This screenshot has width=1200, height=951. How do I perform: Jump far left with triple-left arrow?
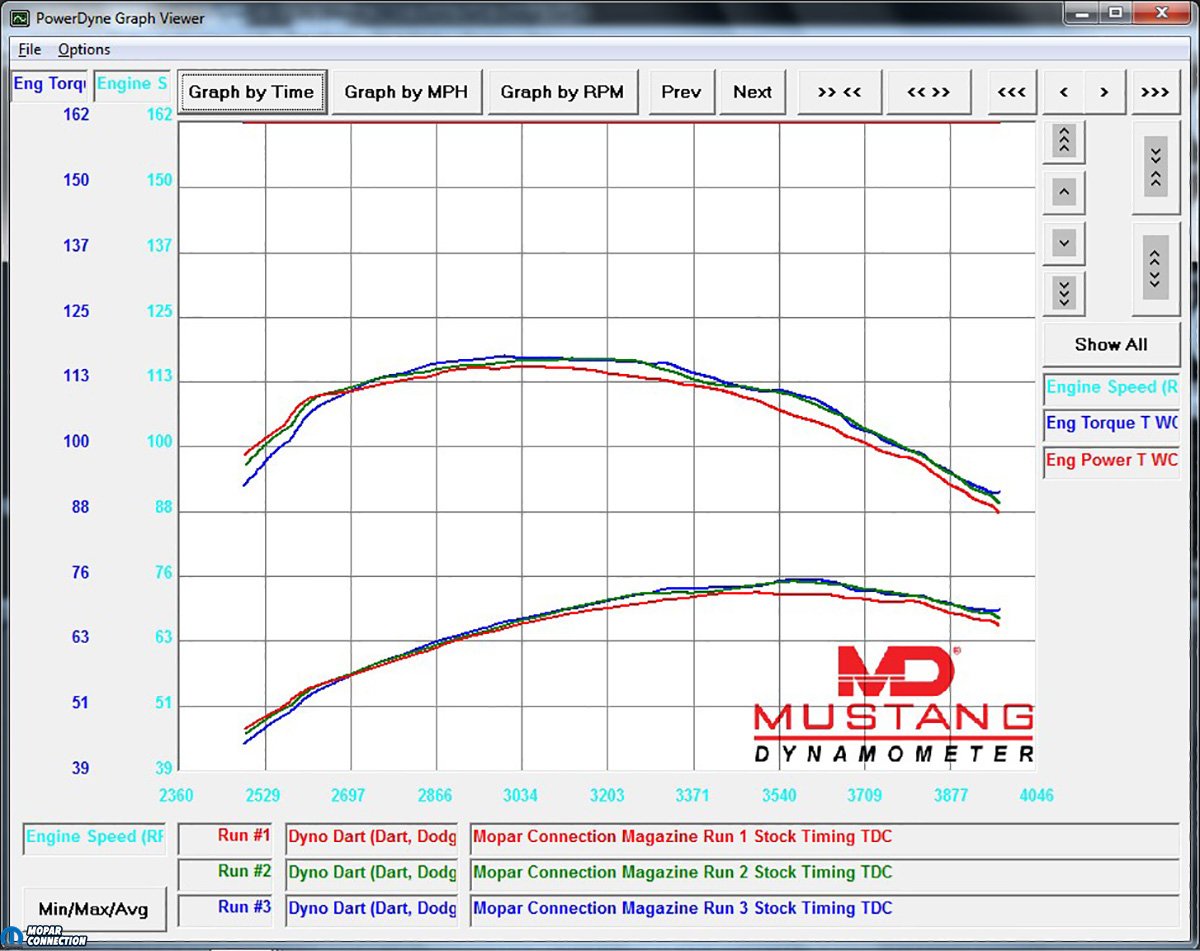point(1011,92)
